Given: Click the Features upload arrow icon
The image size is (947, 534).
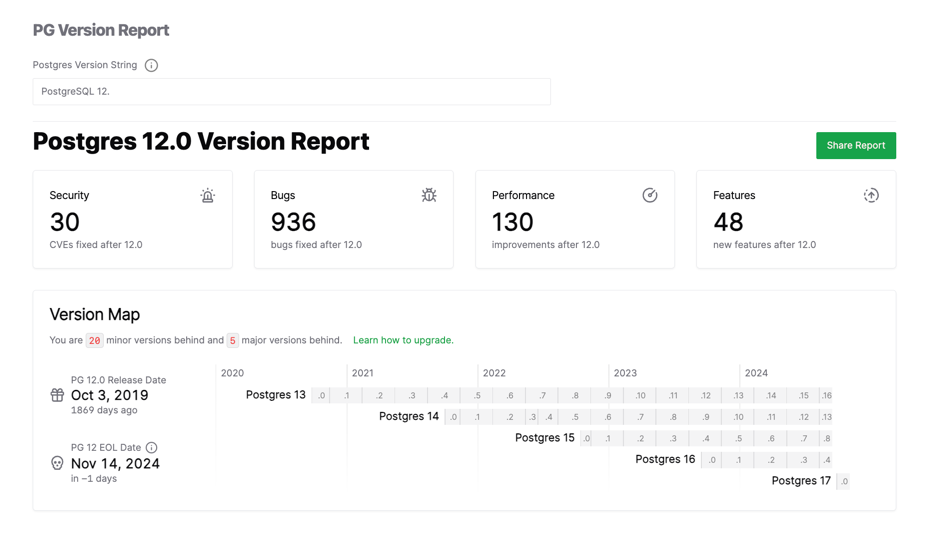Looking at the screenshot, I should point(871,196).
